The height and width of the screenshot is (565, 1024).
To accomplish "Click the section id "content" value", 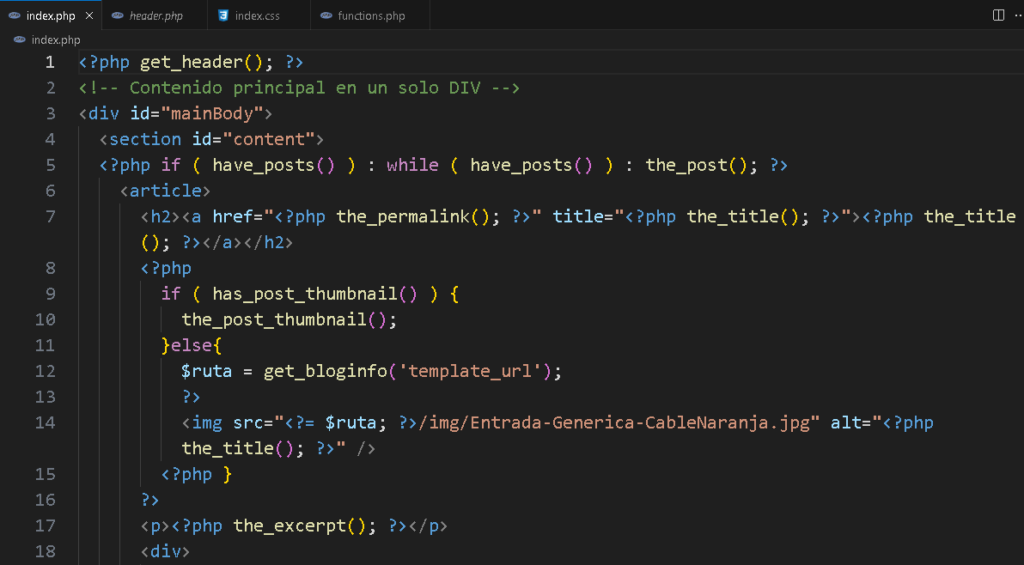I will point(269,139).
